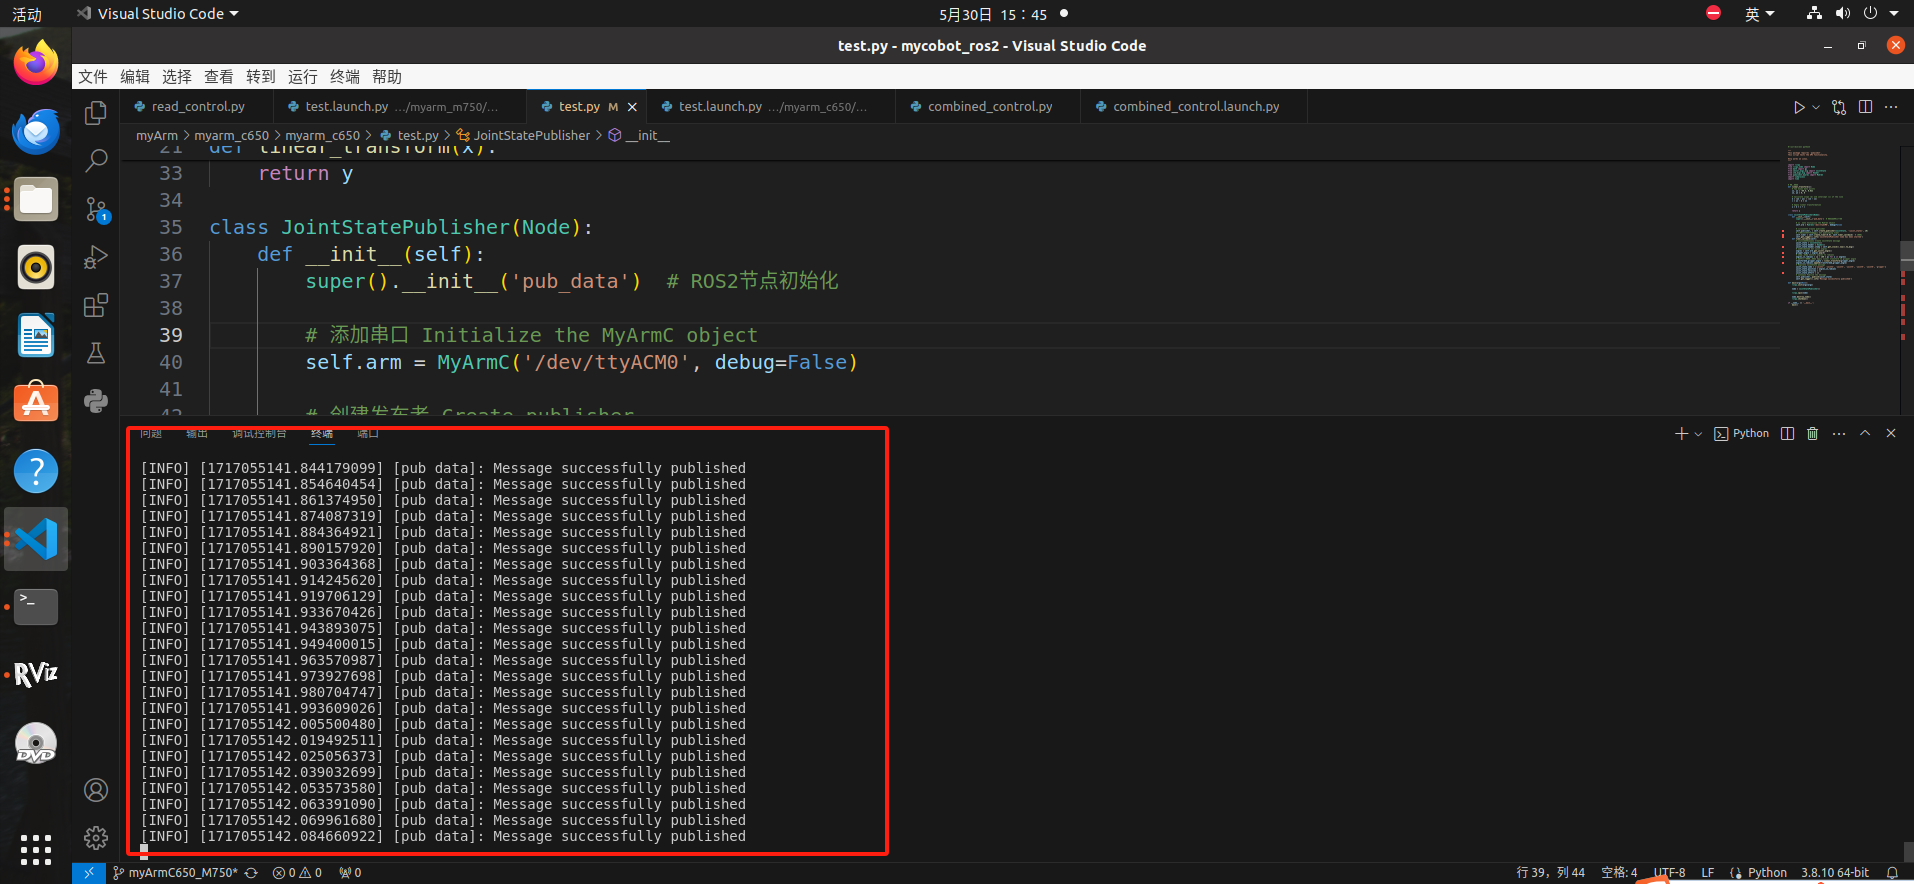Click the test.py breadcrumb segment
The height and width of the screenshot is (884, 1914).
click(x=410, y=135)
